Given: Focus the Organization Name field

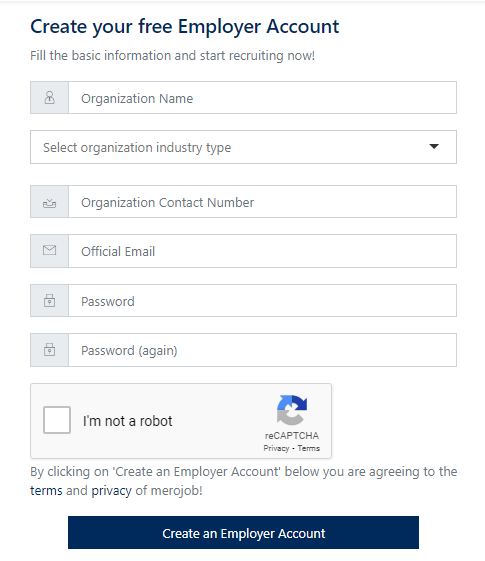Looking at the screenshot, I should tap(262, 98).
